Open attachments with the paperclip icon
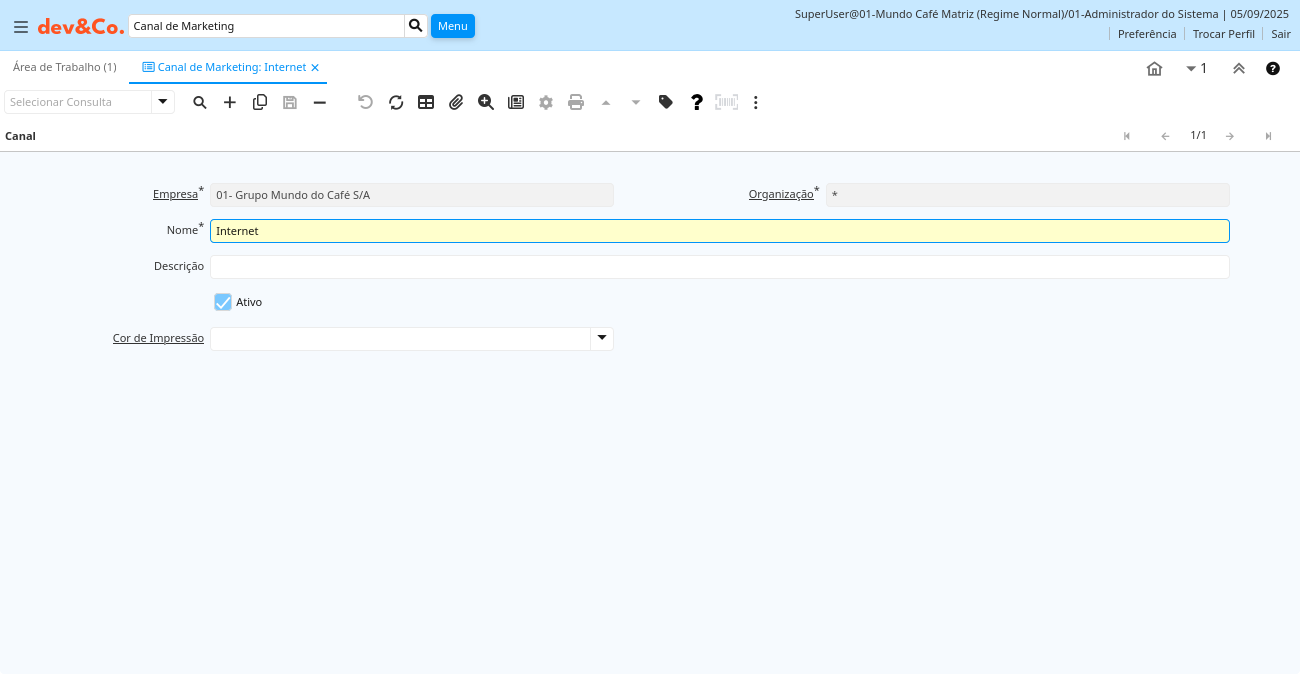 pyautogui.click(x=456, y=102)
